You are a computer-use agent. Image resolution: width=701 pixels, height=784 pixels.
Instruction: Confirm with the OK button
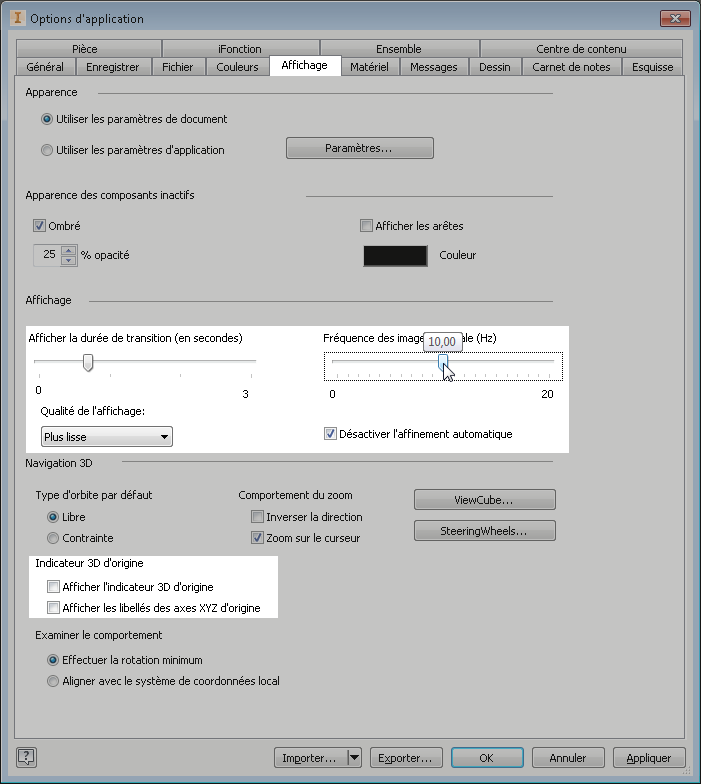coord(487,758)
